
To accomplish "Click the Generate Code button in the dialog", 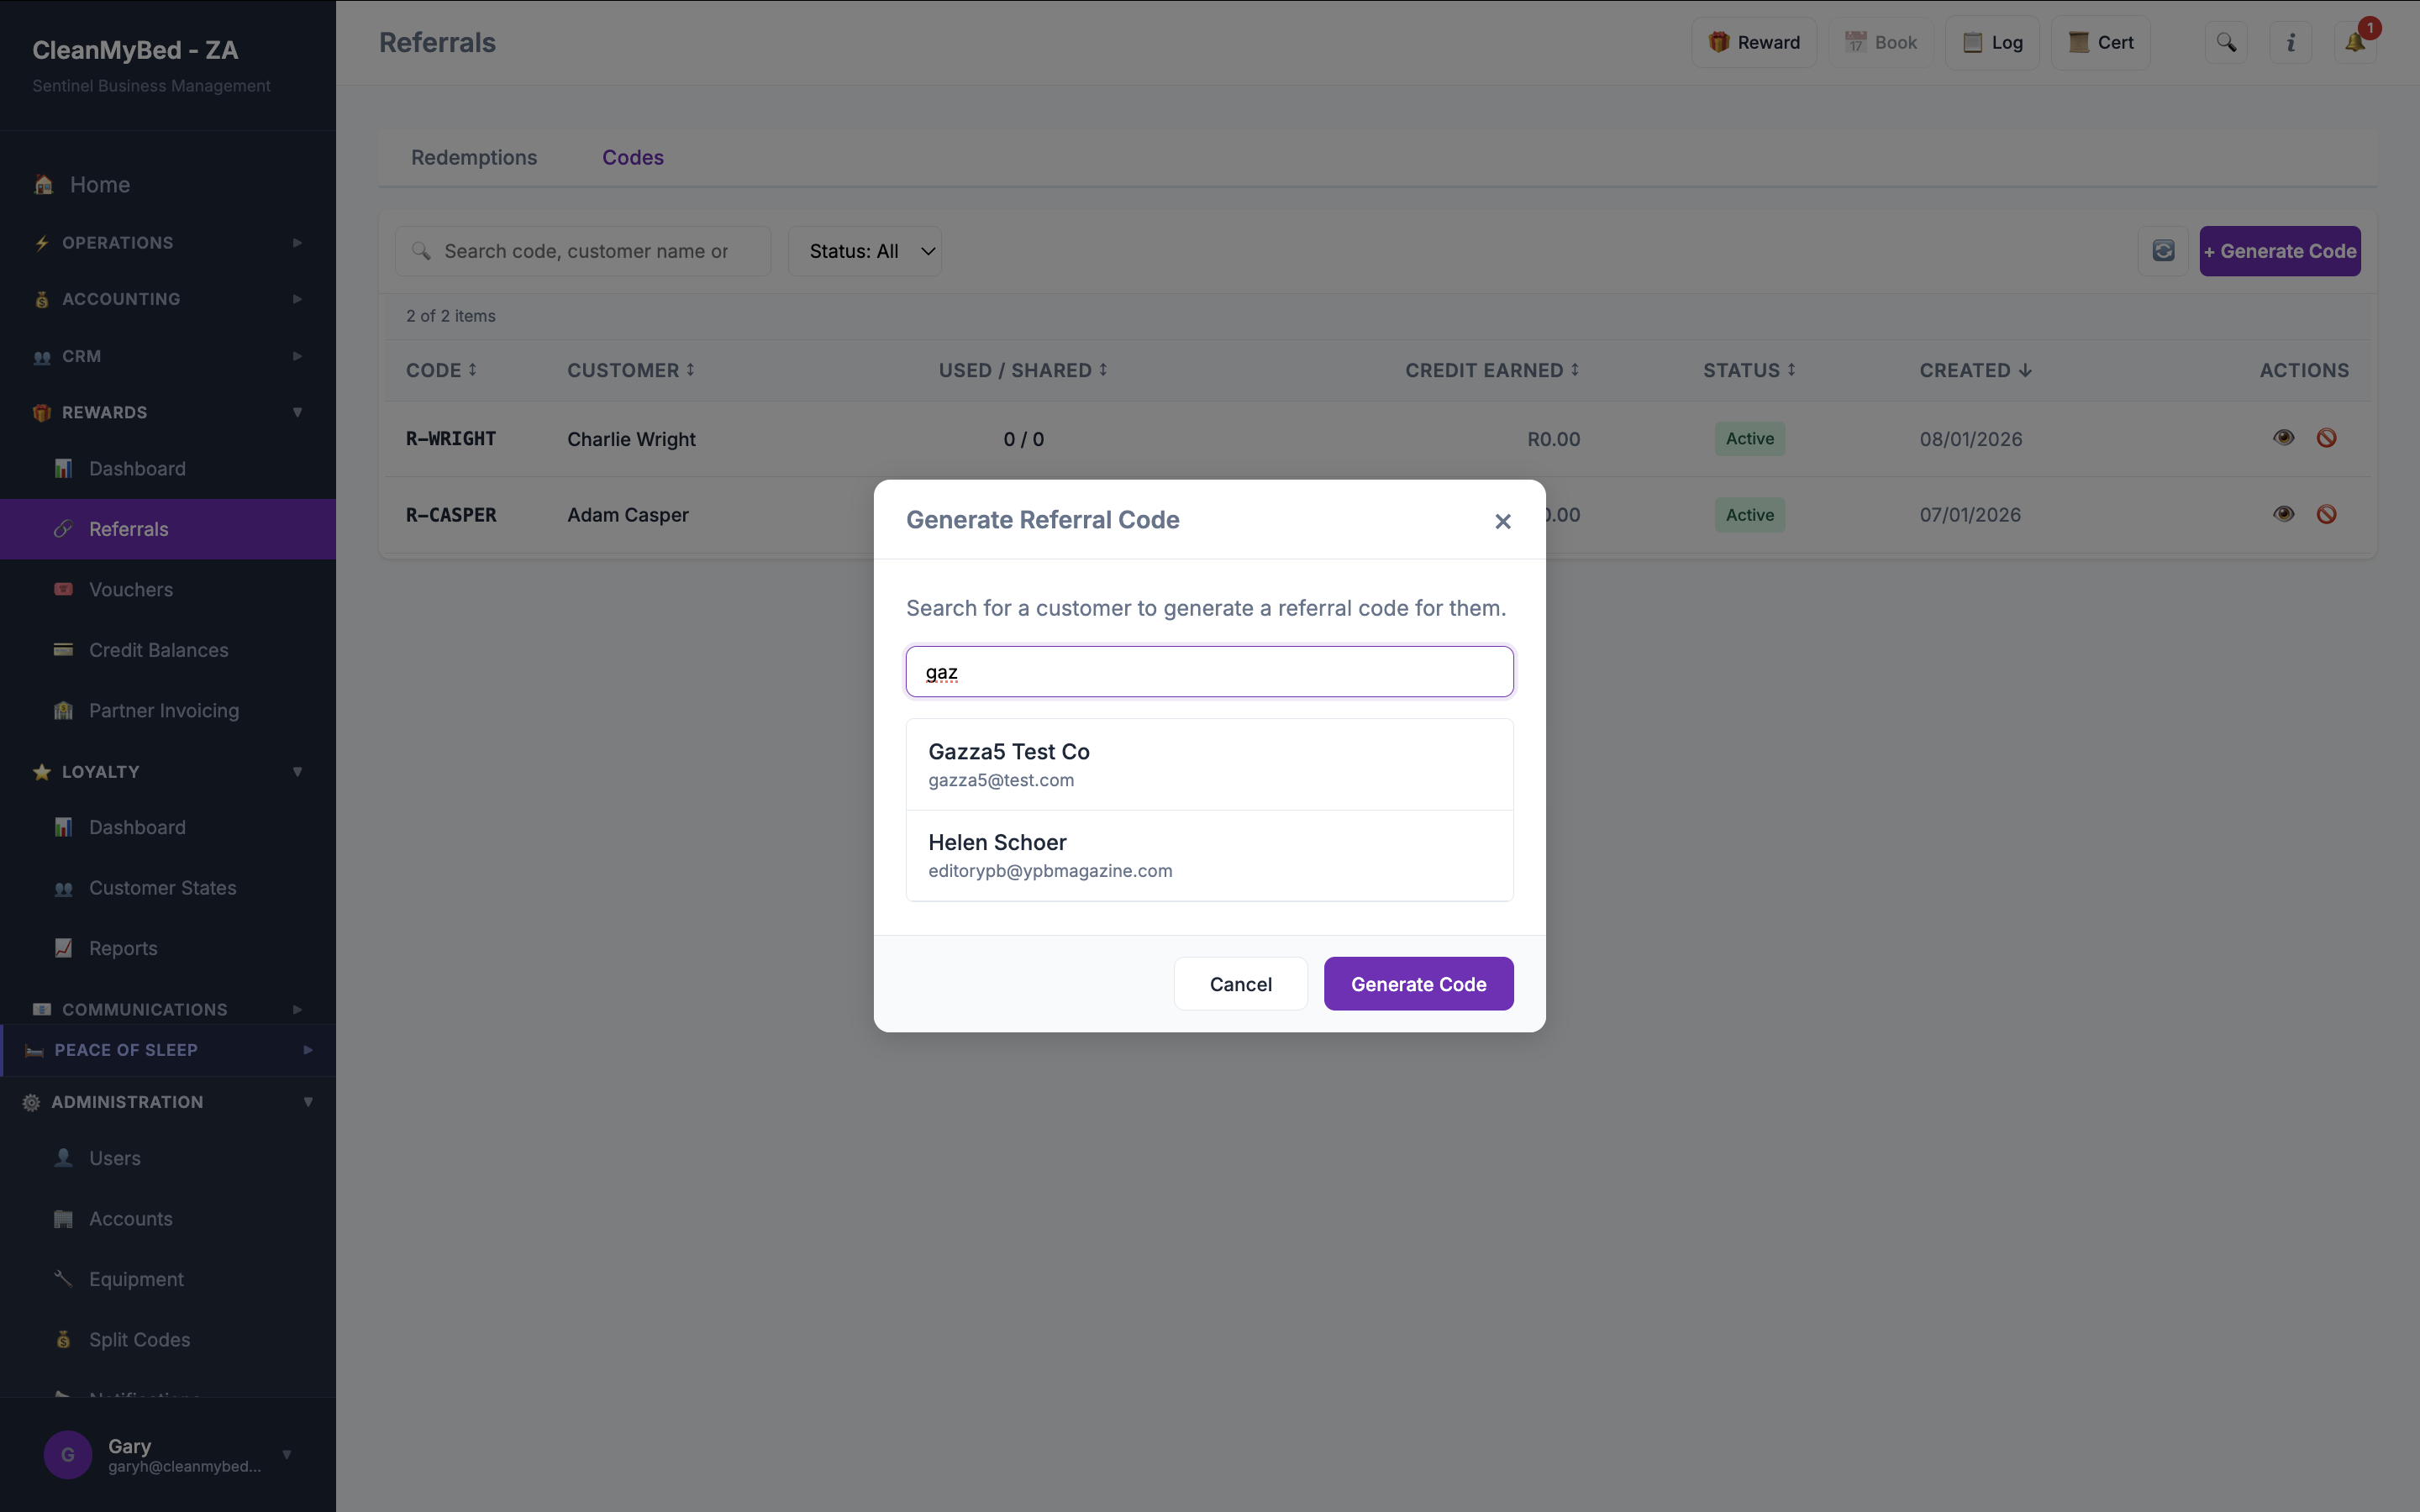I will click(x=1418, y=984).
